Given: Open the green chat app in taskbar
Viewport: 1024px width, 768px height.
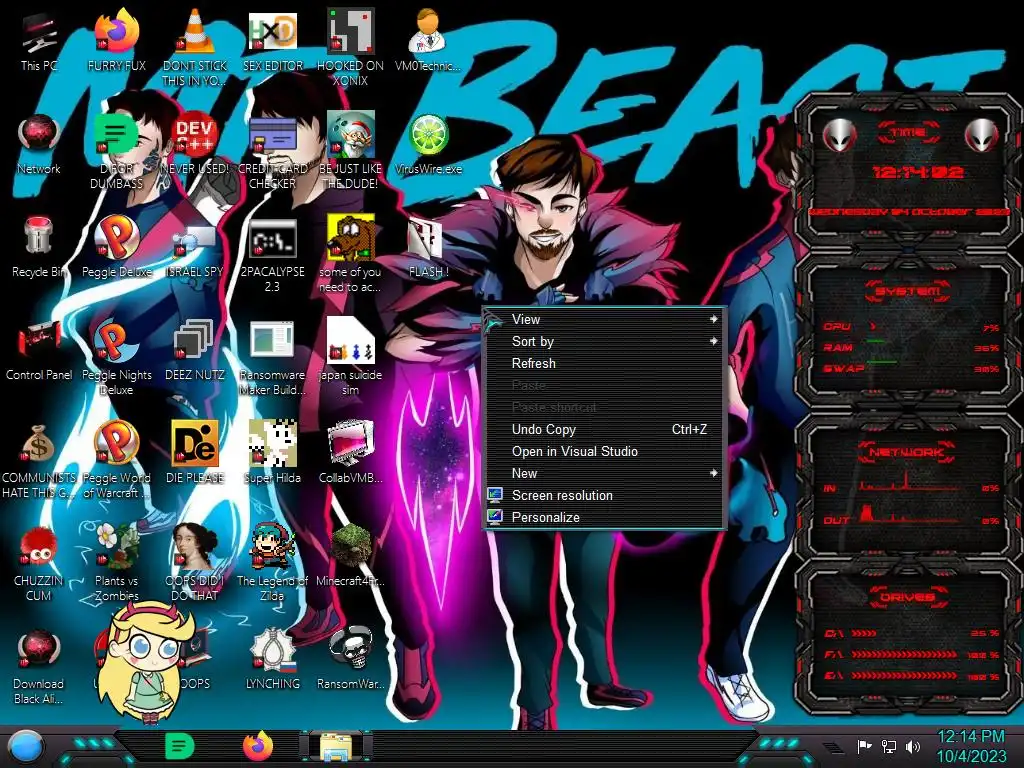Looking at the screenshot, I should coord(180,746).
